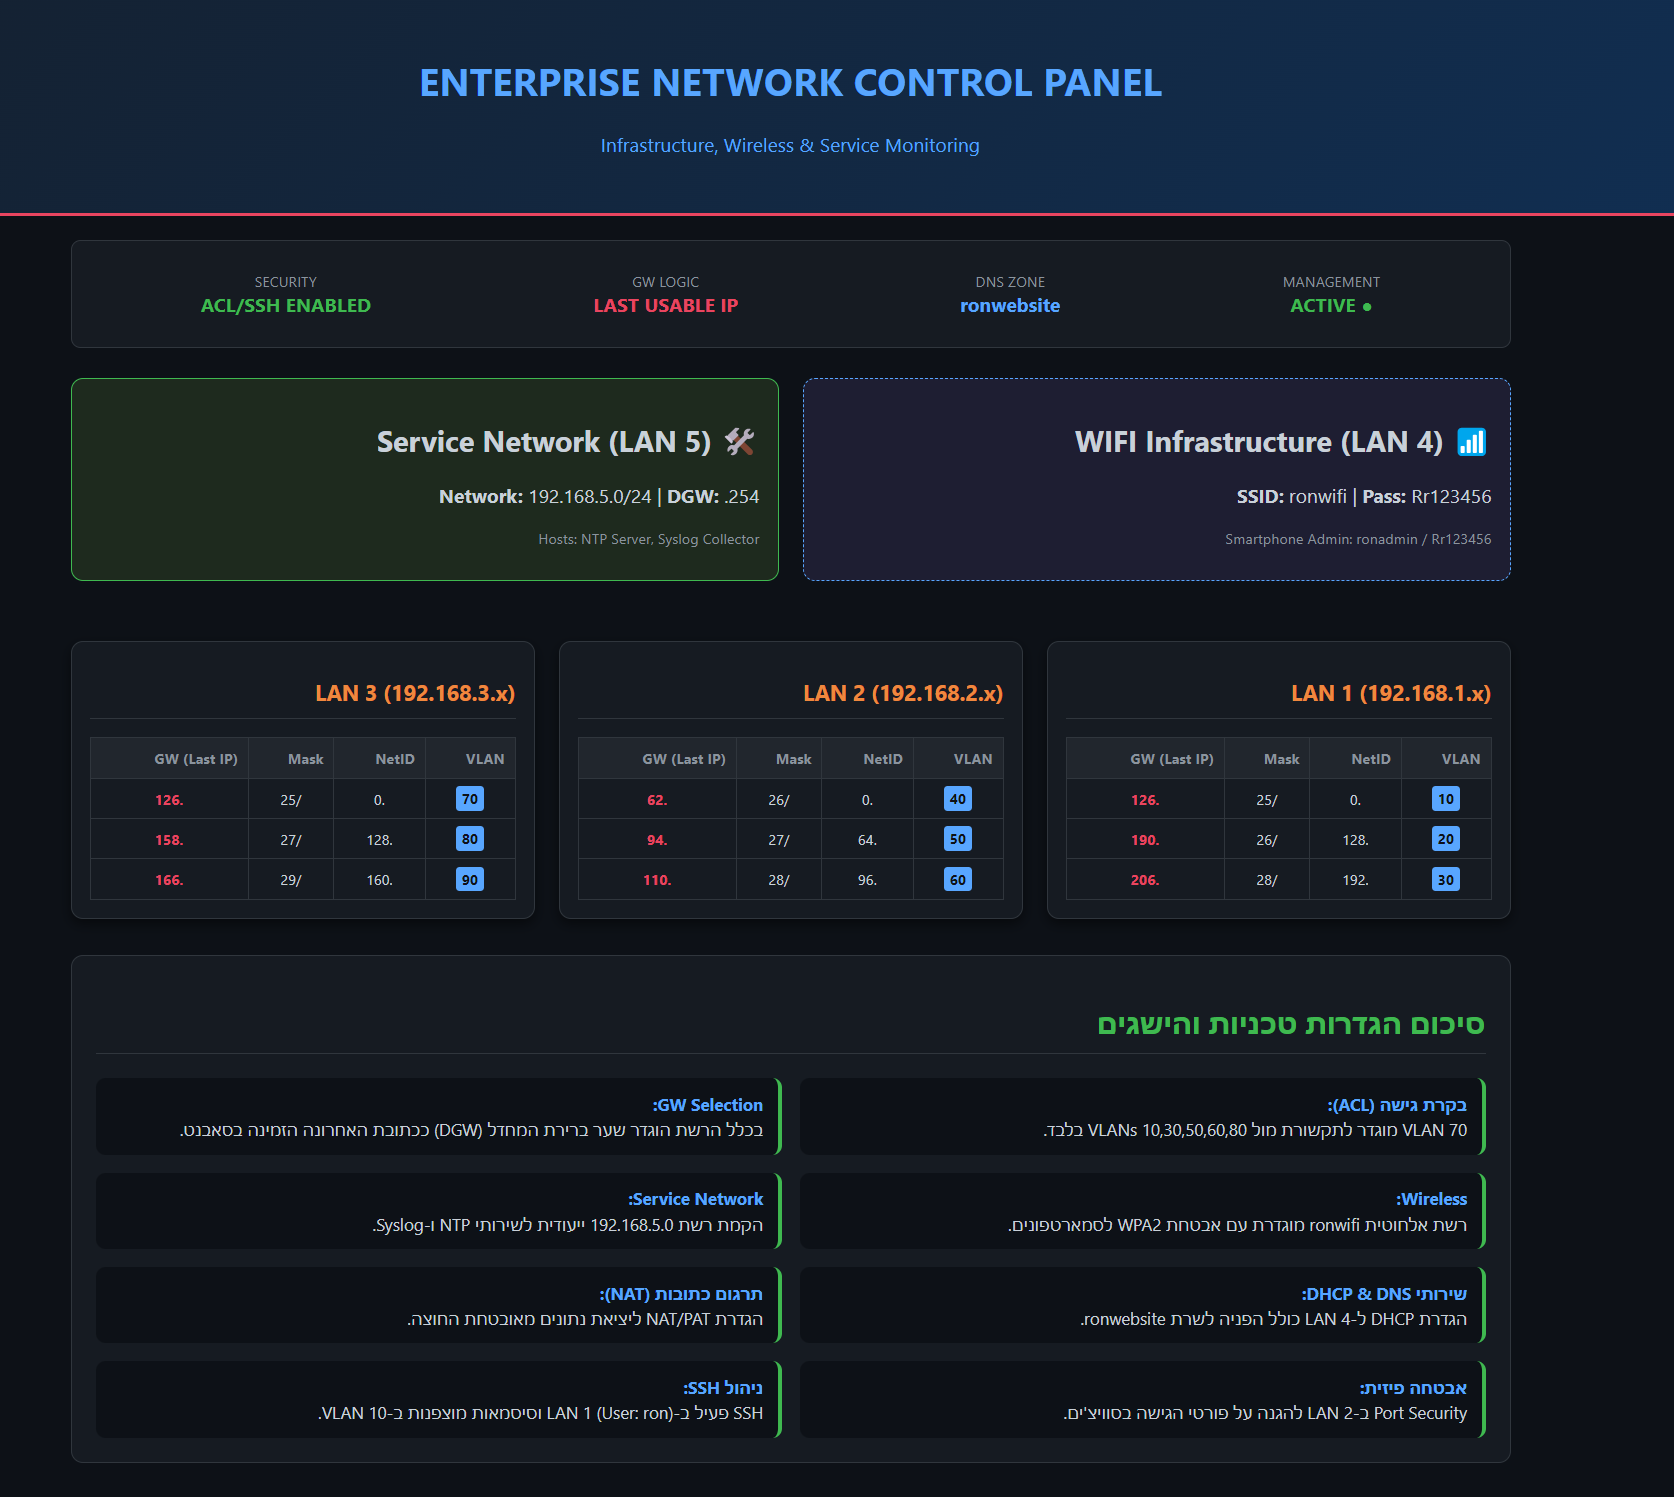Select VLAN 70 badge in LAN 3 table
The height and width of the screenshot is (1497, 1674).
(x=470, y=798)
